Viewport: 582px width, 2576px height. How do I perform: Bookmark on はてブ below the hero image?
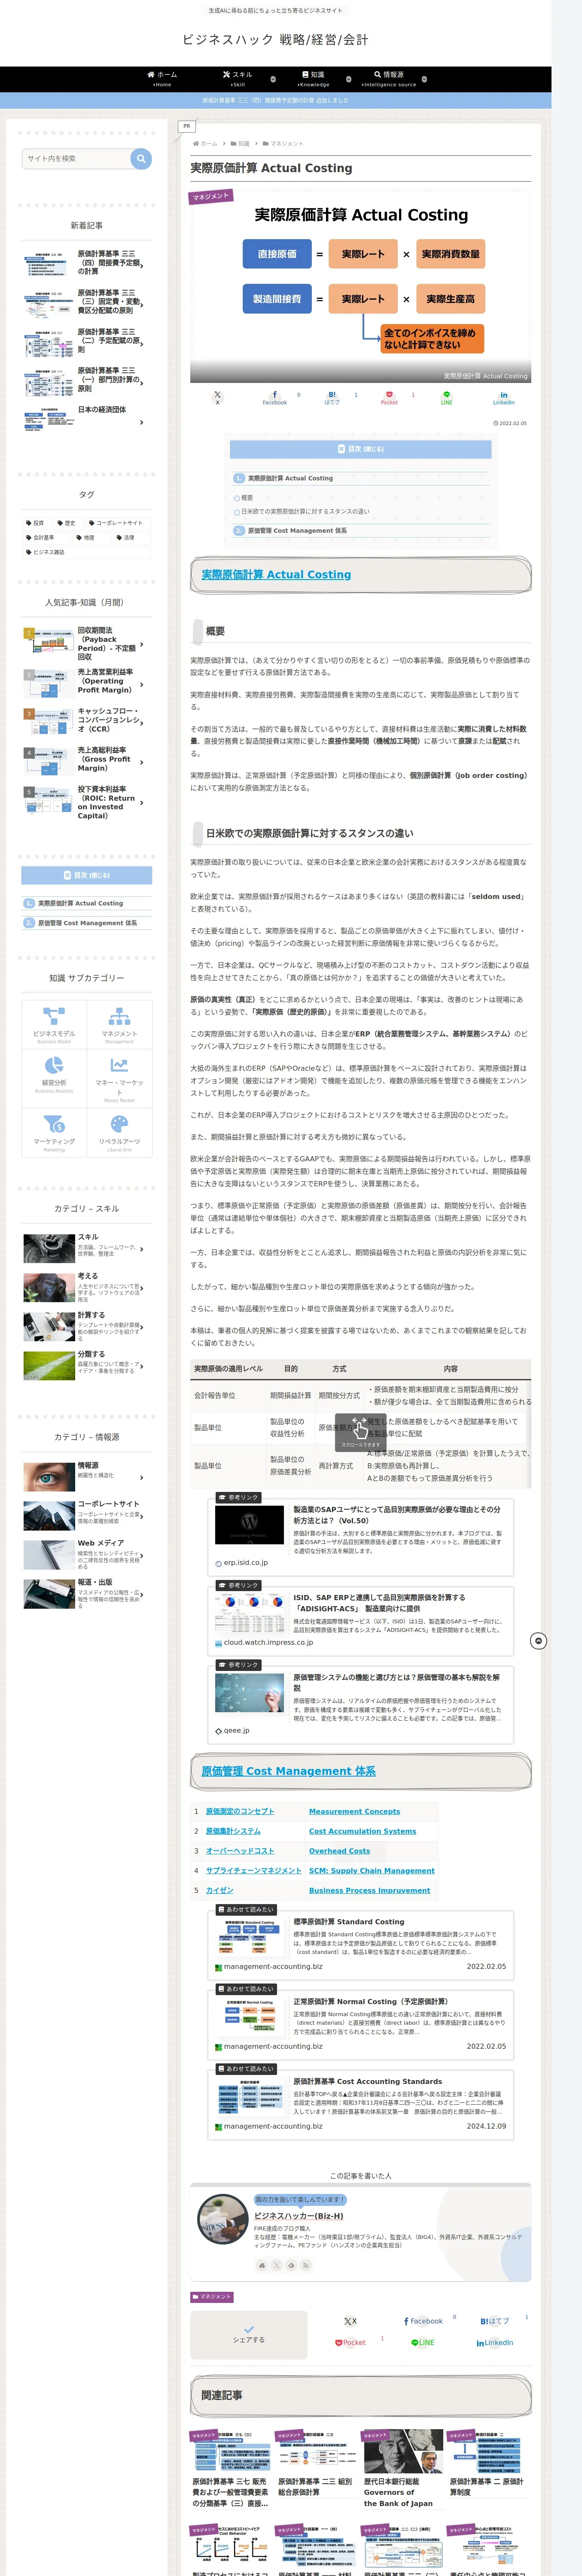332,397
